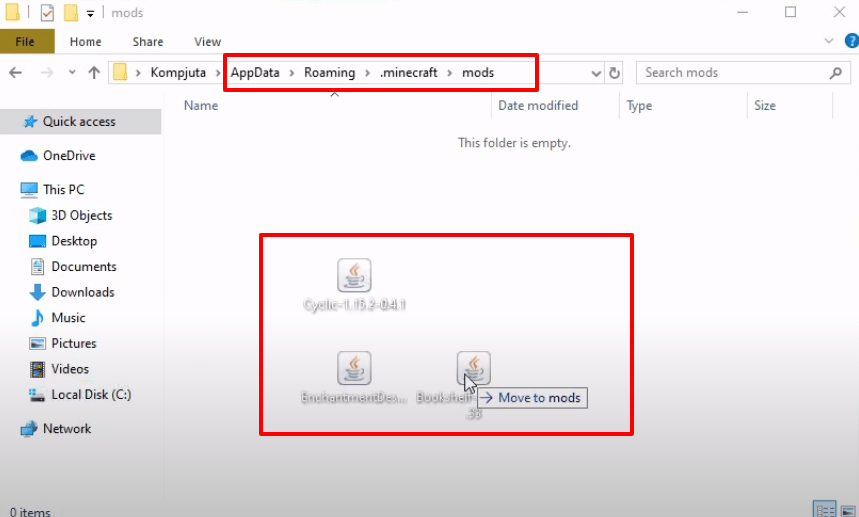Viewport: 859px width, 517px height.
Task: Click the Quick access star icon
Action: (31, 122)
